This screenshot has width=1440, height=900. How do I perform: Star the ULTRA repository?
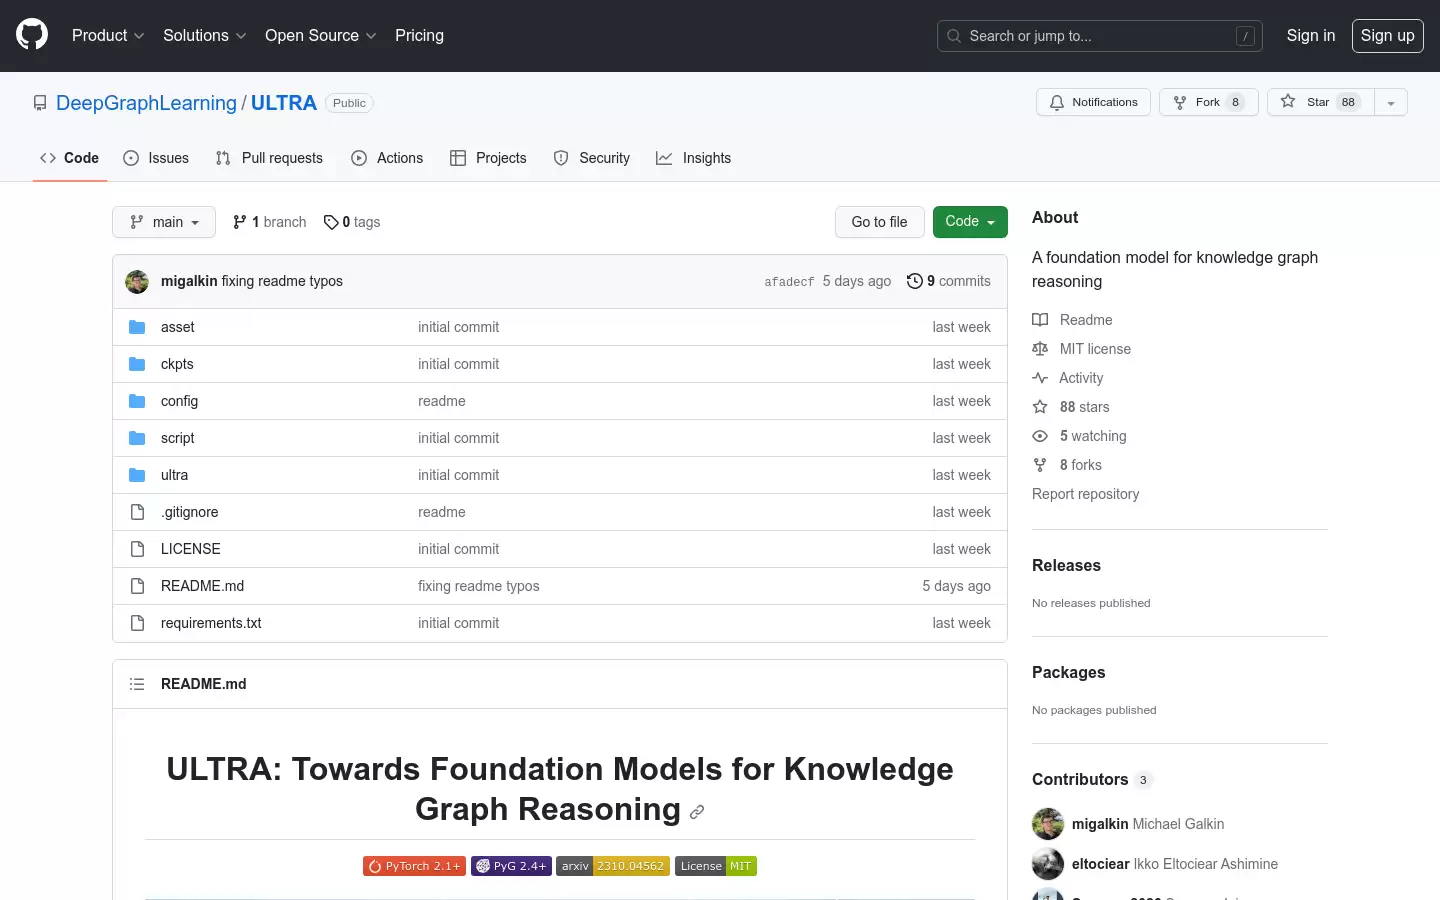1320,102
